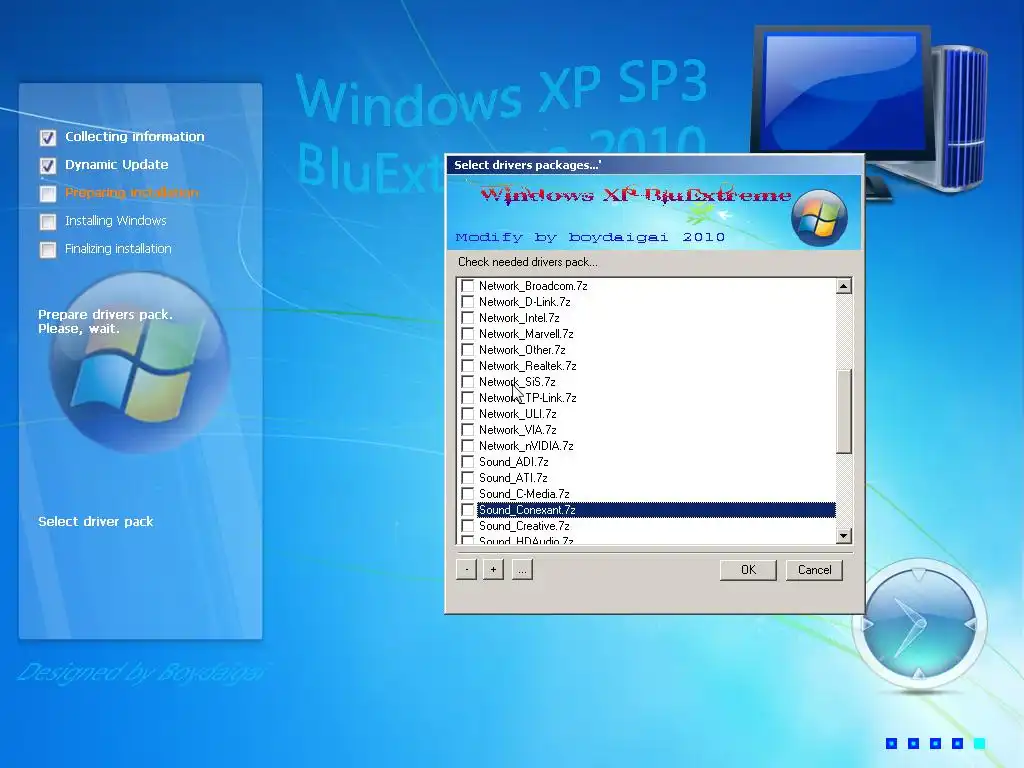Tick the Network_TP-Link.7z checkbox
Image resolution: width=1024 pixels, height=768 pixels.
coord(468,398)
